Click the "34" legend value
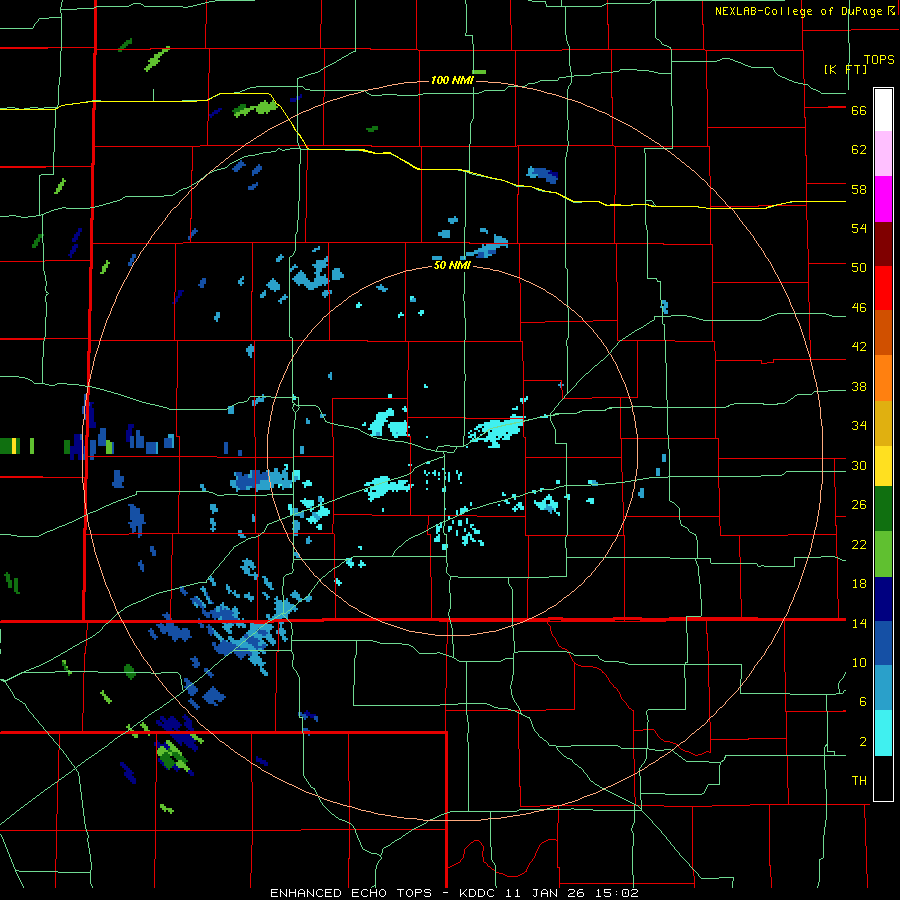The width and height of the screenshot is (900, 900). coord(859,426)
